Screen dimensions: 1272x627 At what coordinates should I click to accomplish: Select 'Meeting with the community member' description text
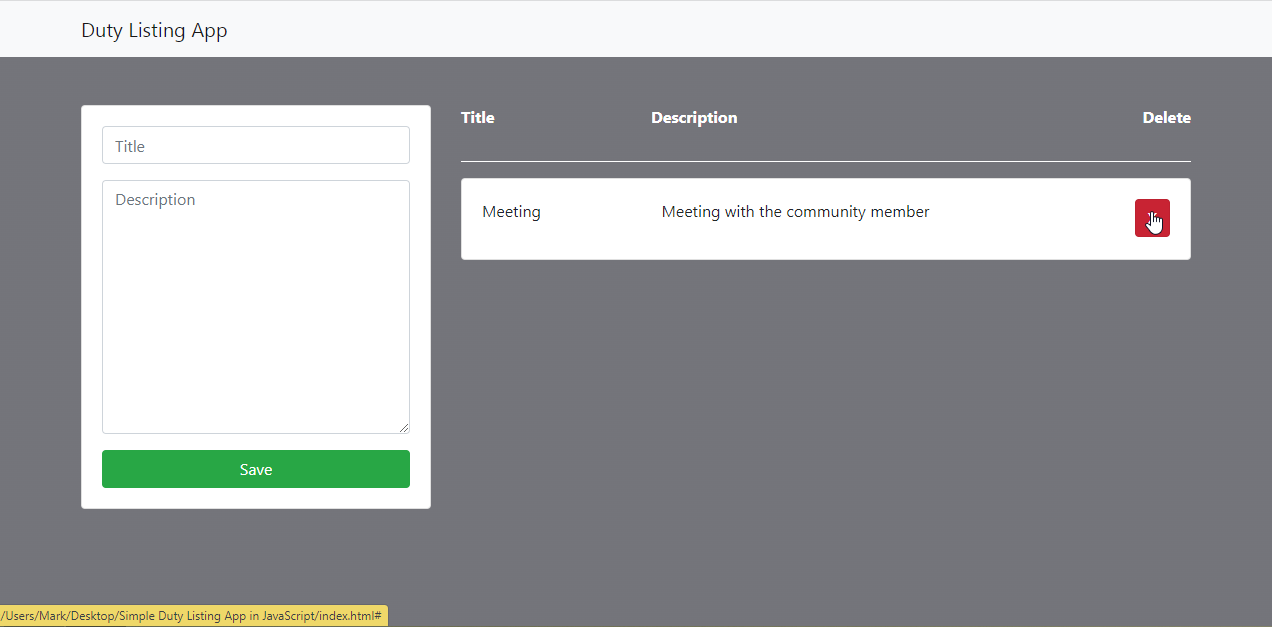[x=795, y=212]
